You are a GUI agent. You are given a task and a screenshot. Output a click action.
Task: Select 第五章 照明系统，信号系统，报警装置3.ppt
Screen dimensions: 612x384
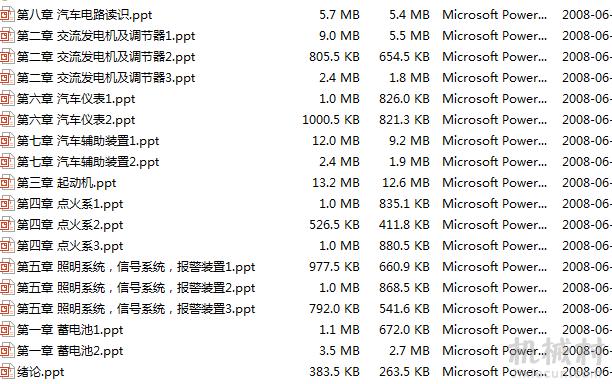136,309
